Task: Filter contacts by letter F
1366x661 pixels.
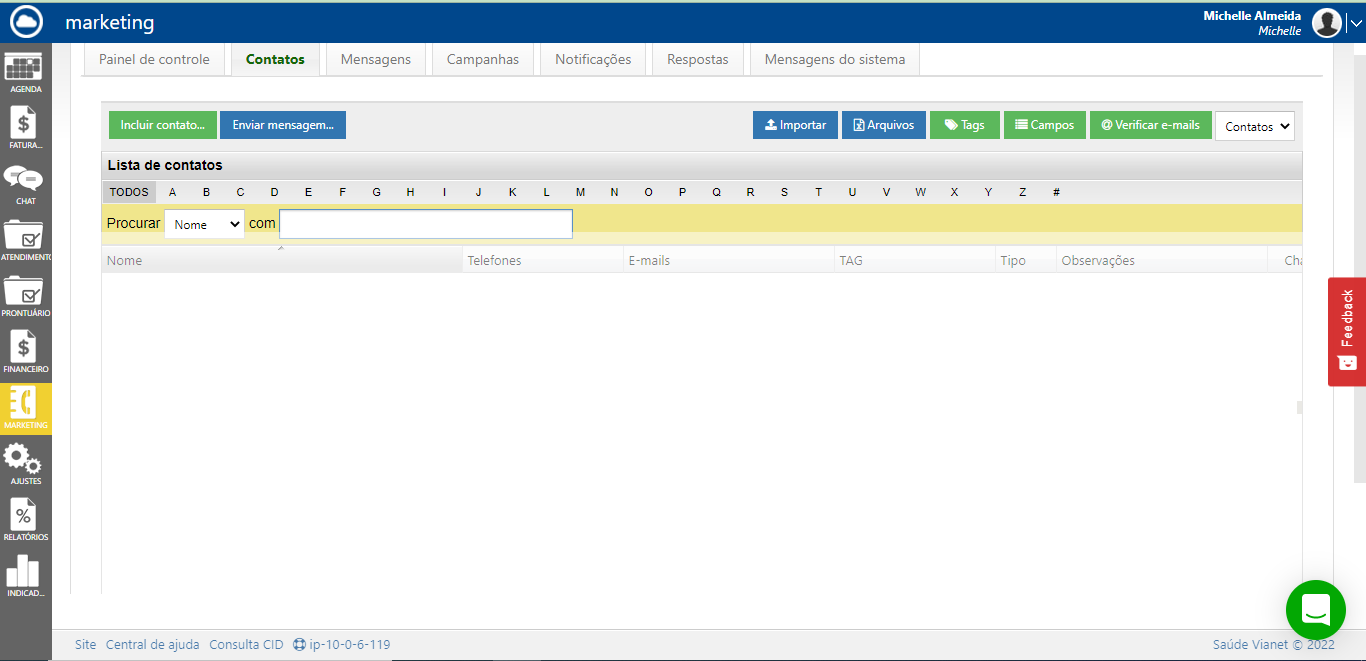Action: tap(343, 192)
